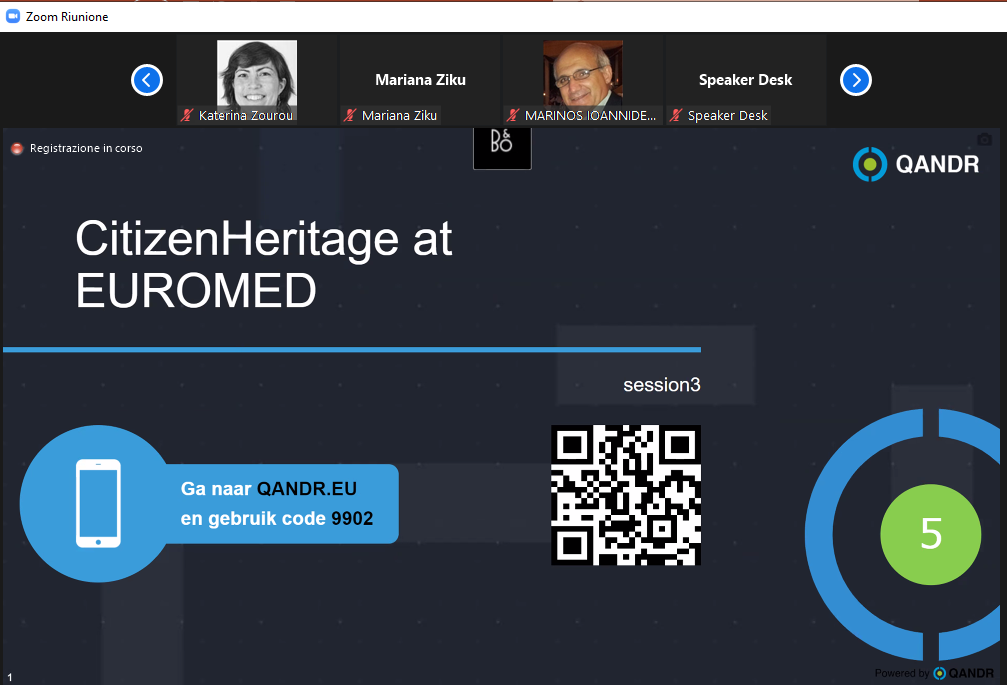The image size is (1007, 685).
Task: Show previous participants with the left arrow
Action: click(147, 80)
